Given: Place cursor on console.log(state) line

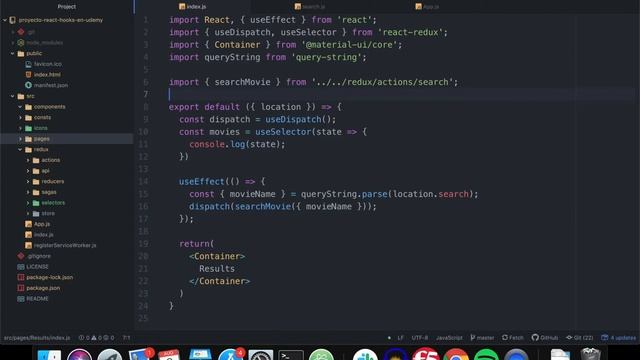Looking at the screenshot, I should 237,144.
